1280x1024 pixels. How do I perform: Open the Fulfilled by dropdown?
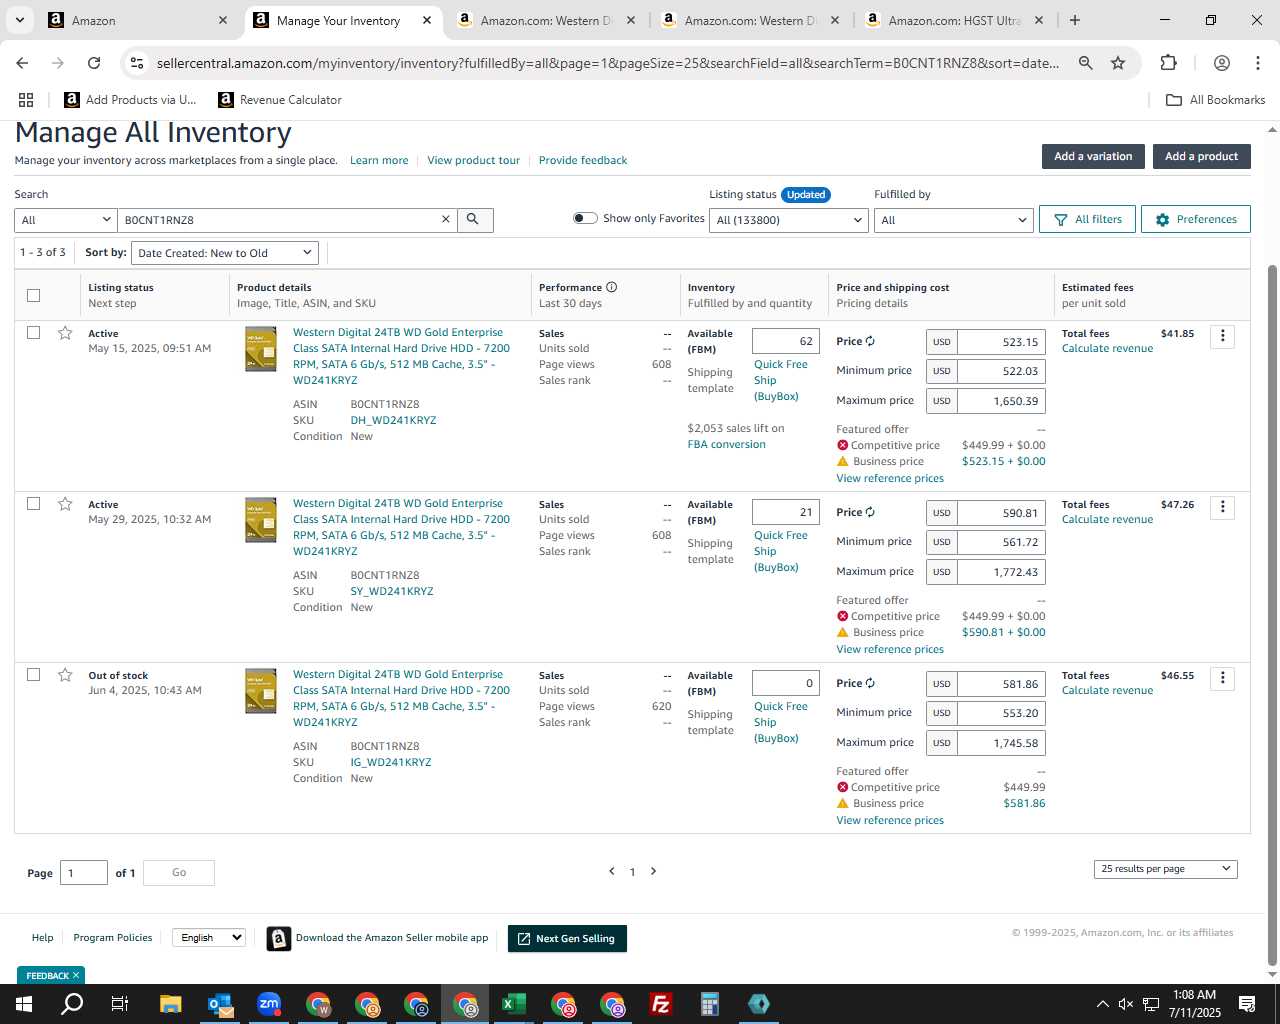coord(953,220)
